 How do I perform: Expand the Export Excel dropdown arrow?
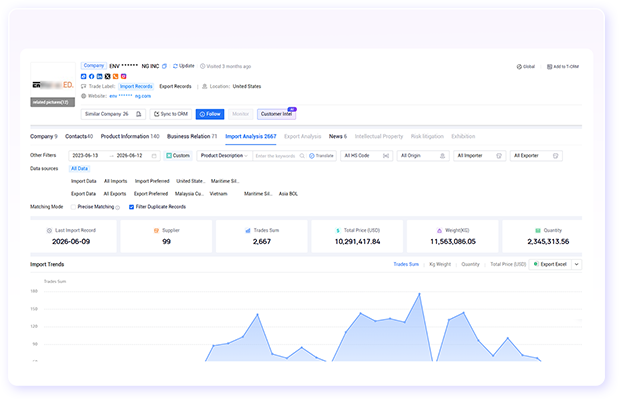tap(577, 264)
